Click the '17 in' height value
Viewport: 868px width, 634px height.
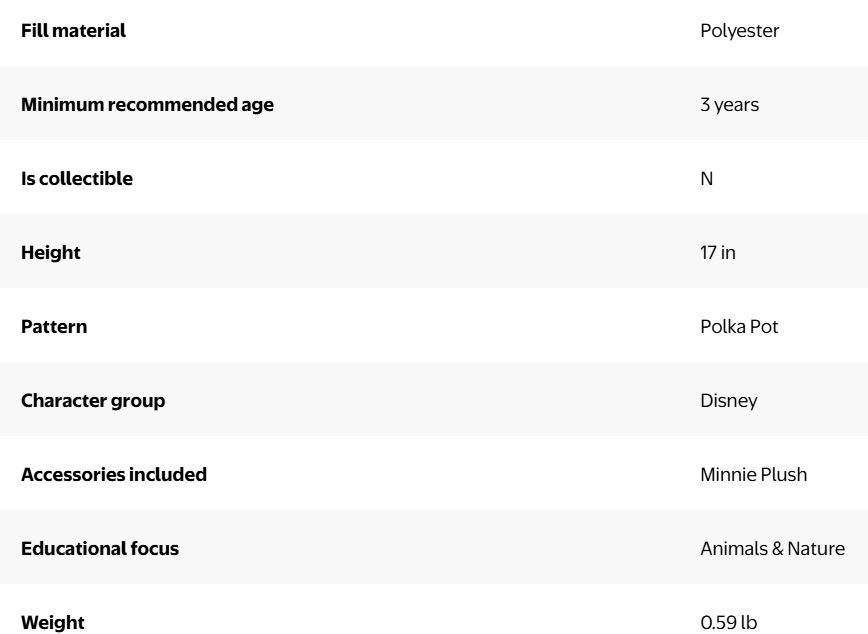[x=717, y=253]
